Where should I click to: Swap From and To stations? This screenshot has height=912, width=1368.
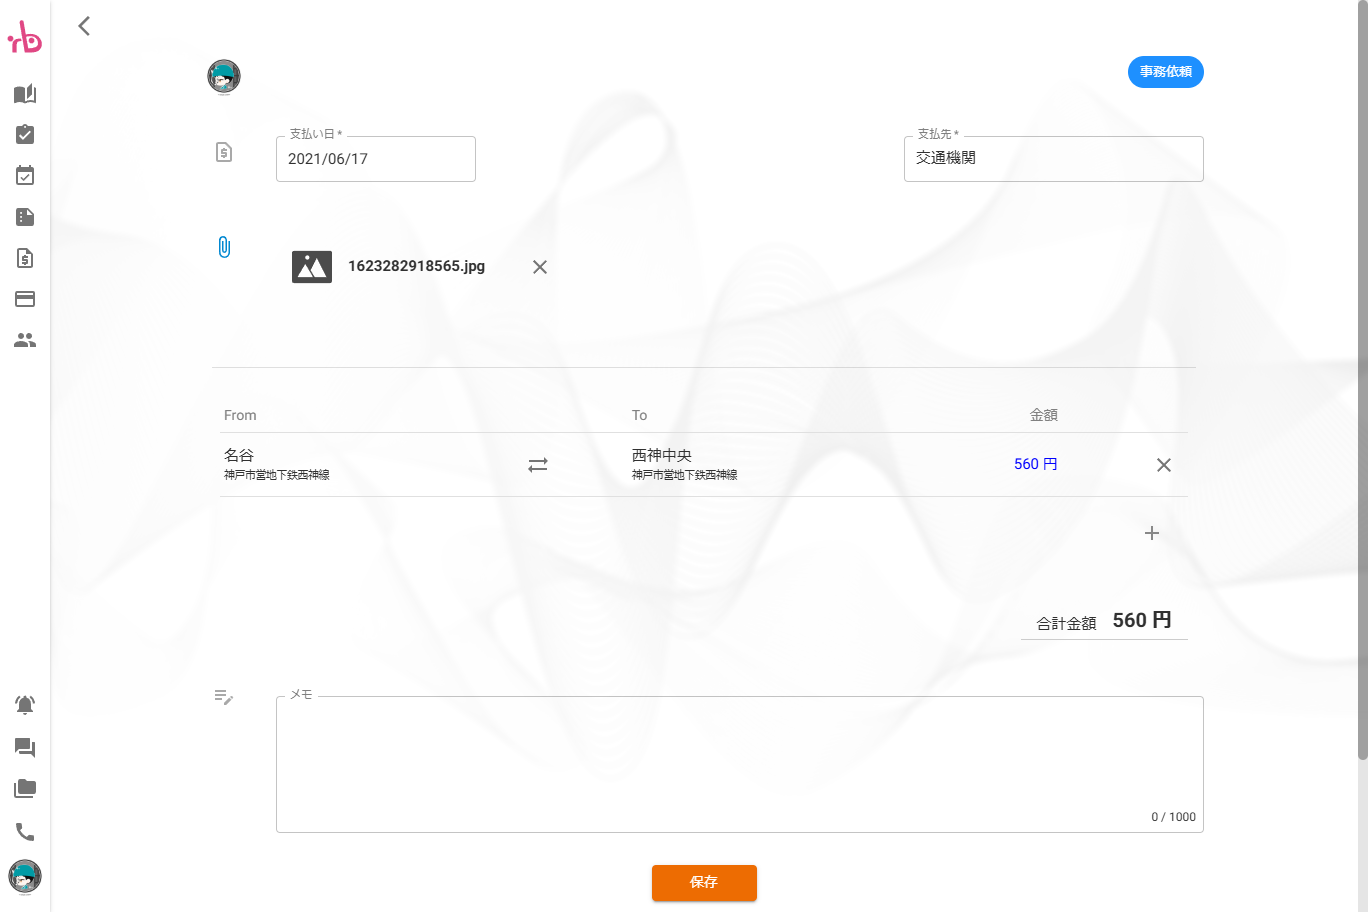pyautogui.click(x=538, y=465)
